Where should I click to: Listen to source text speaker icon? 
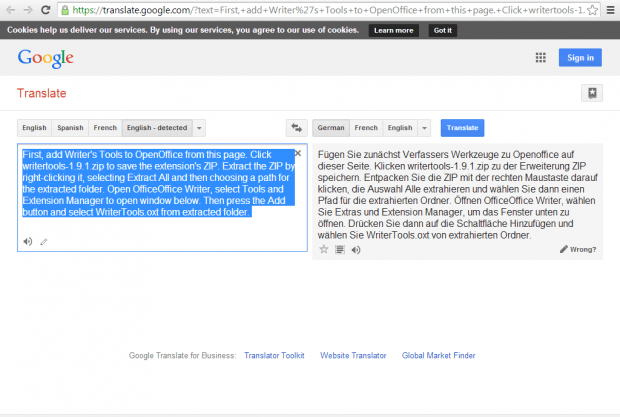click(28, 242)
